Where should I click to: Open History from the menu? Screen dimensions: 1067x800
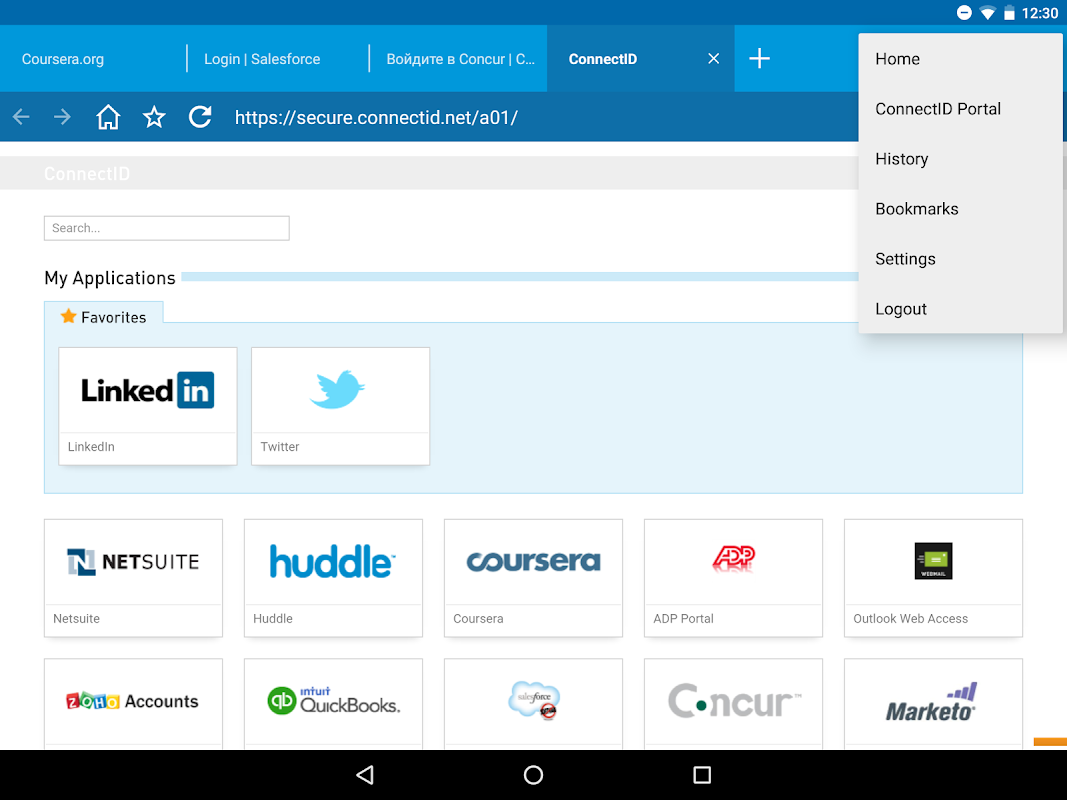pyautogui.click(x=960, y=159)
